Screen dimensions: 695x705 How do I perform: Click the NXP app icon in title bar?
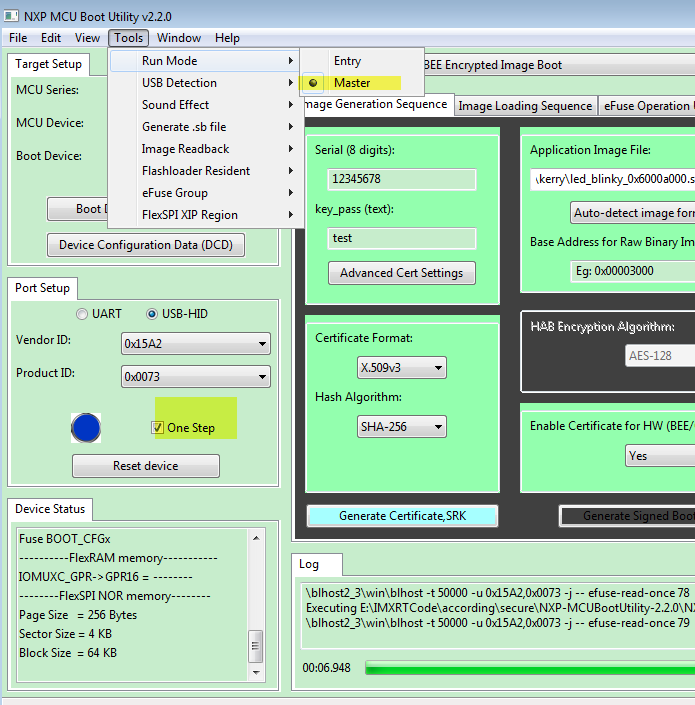tap(11, 16)
